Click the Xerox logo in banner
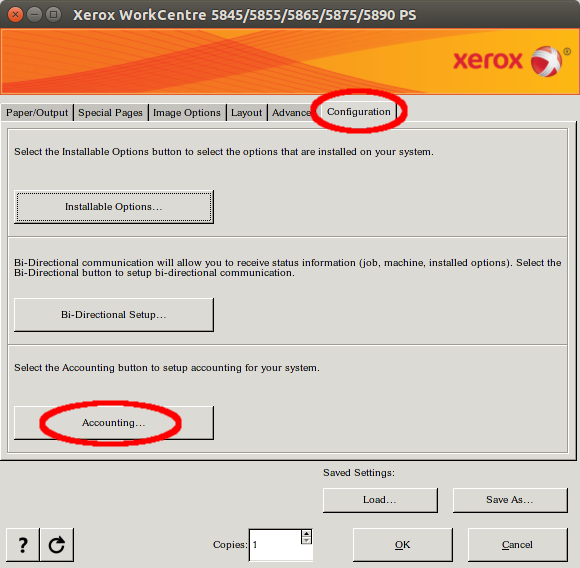This screenshot has height=568, width=580. point(512,61)
